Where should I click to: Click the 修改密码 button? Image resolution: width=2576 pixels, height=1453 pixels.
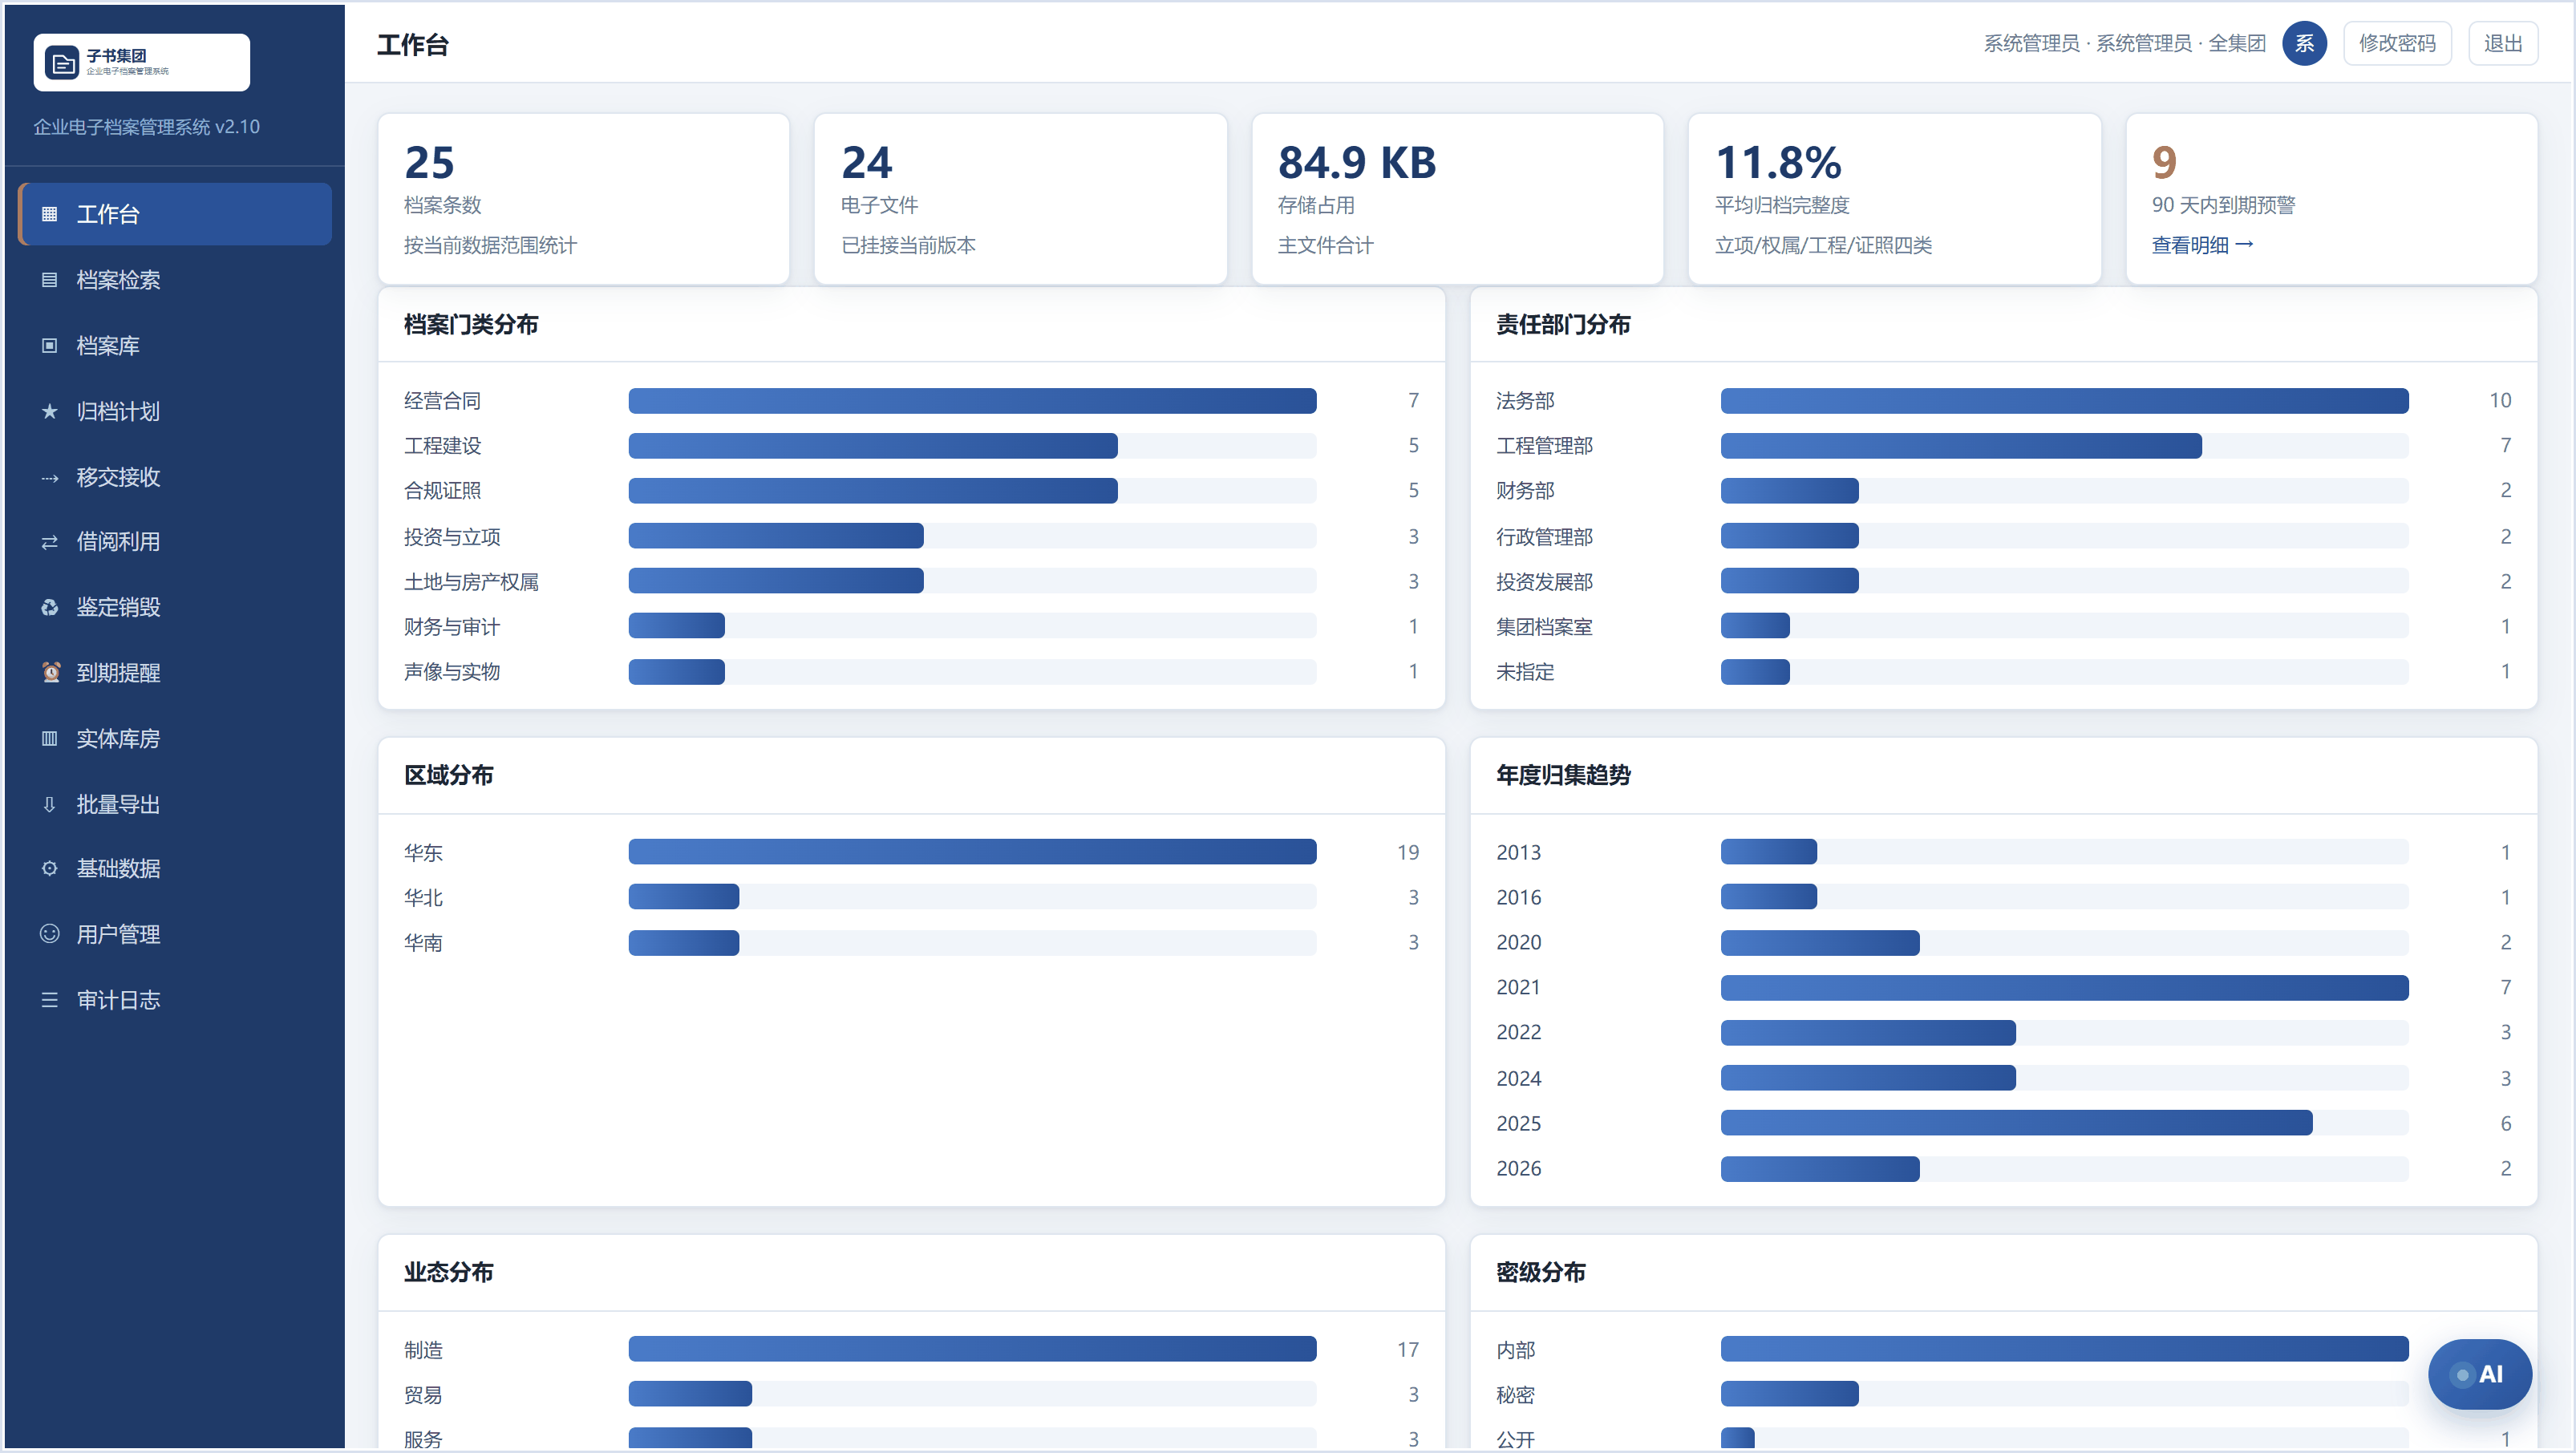point(2397,43)
